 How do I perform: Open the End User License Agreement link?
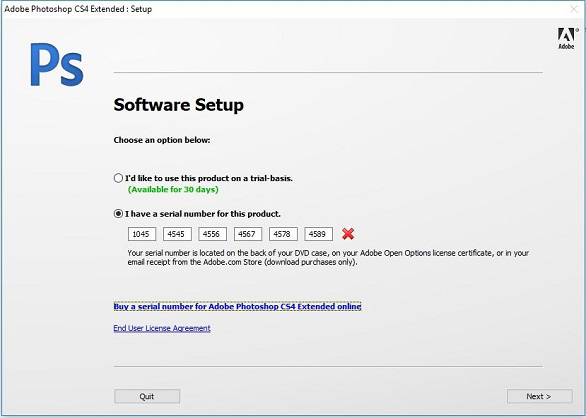coord(162,328)
